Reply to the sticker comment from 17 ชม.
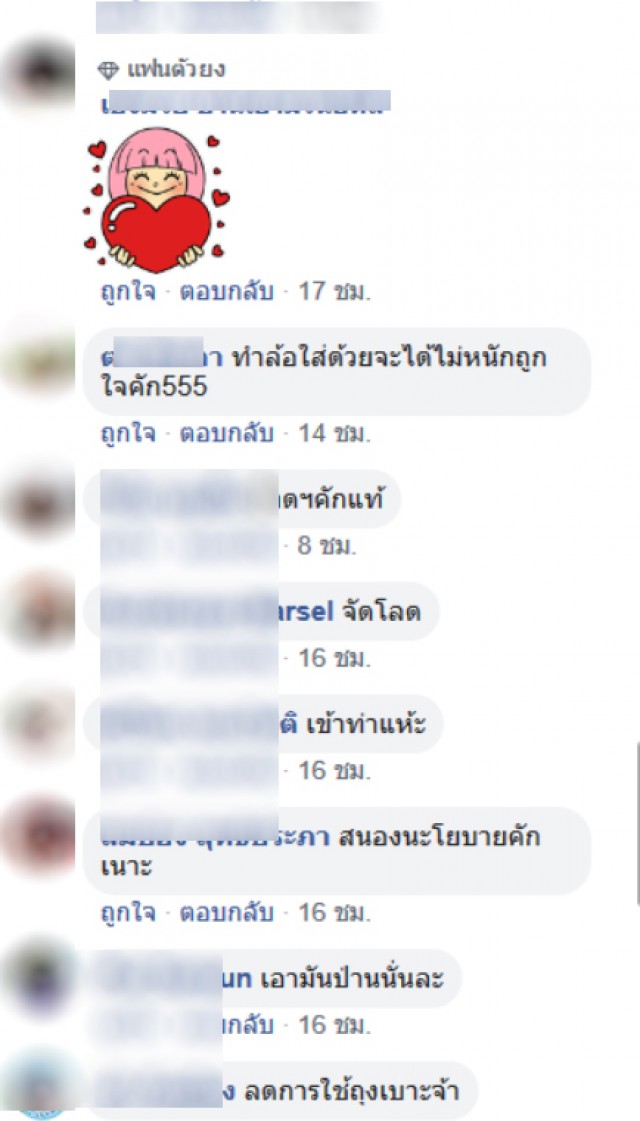The width and height of the screenshot is (640, 1121). pos(226,293)
